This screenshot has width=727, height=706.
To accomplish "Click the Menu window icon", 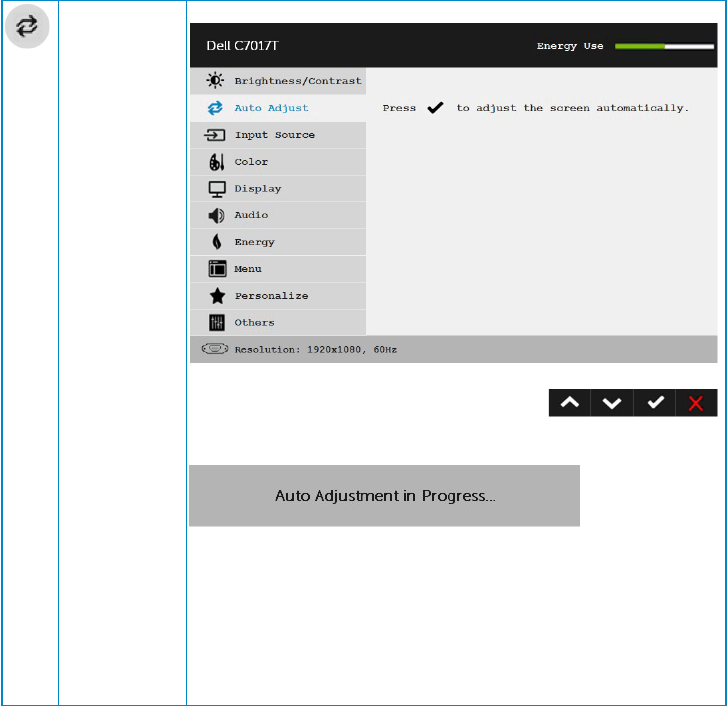I will click(217, 268).
